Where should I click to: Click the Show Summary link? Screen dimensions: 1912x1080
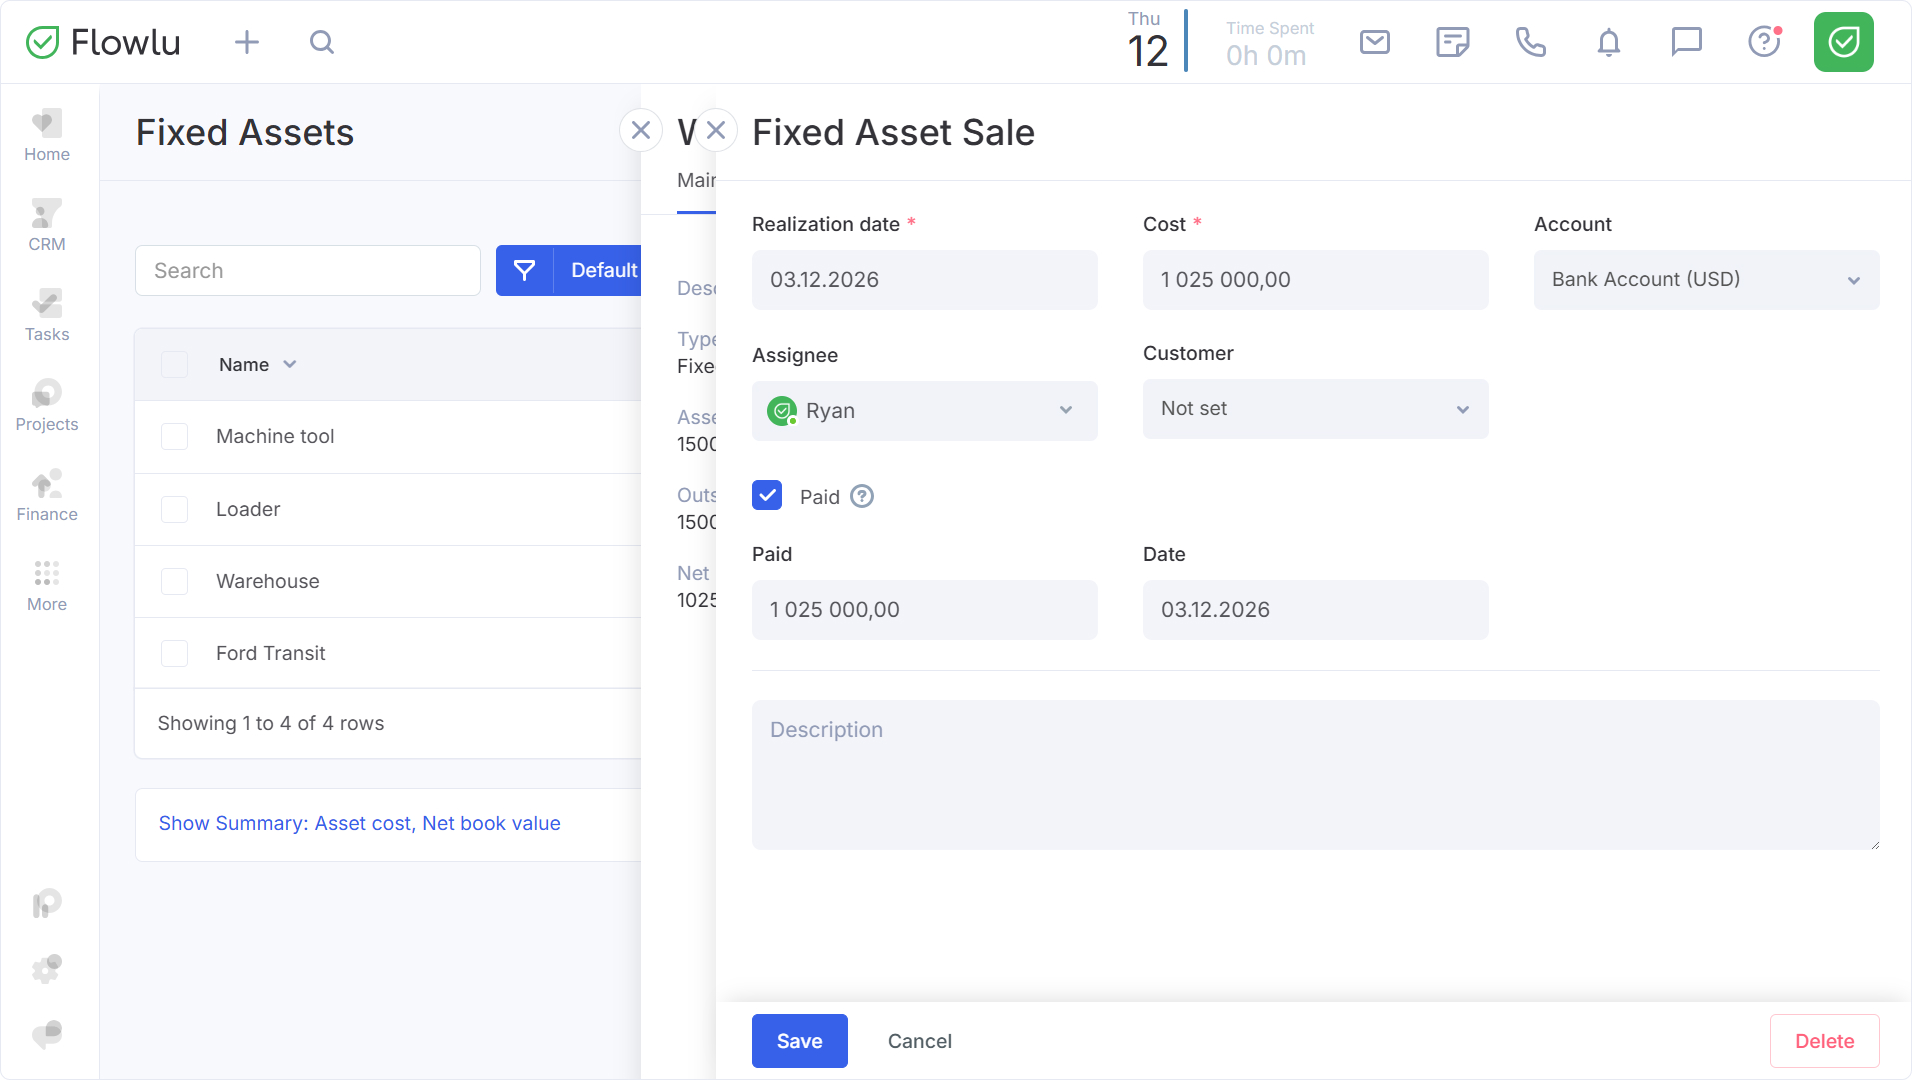click(x=359, y=823)
